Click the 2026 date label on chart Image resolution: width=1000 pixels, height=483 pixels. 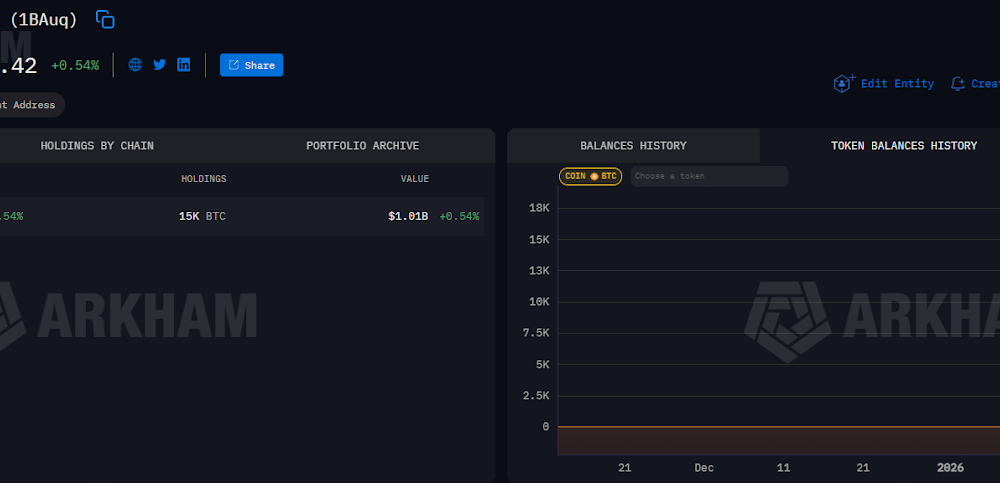950,468
